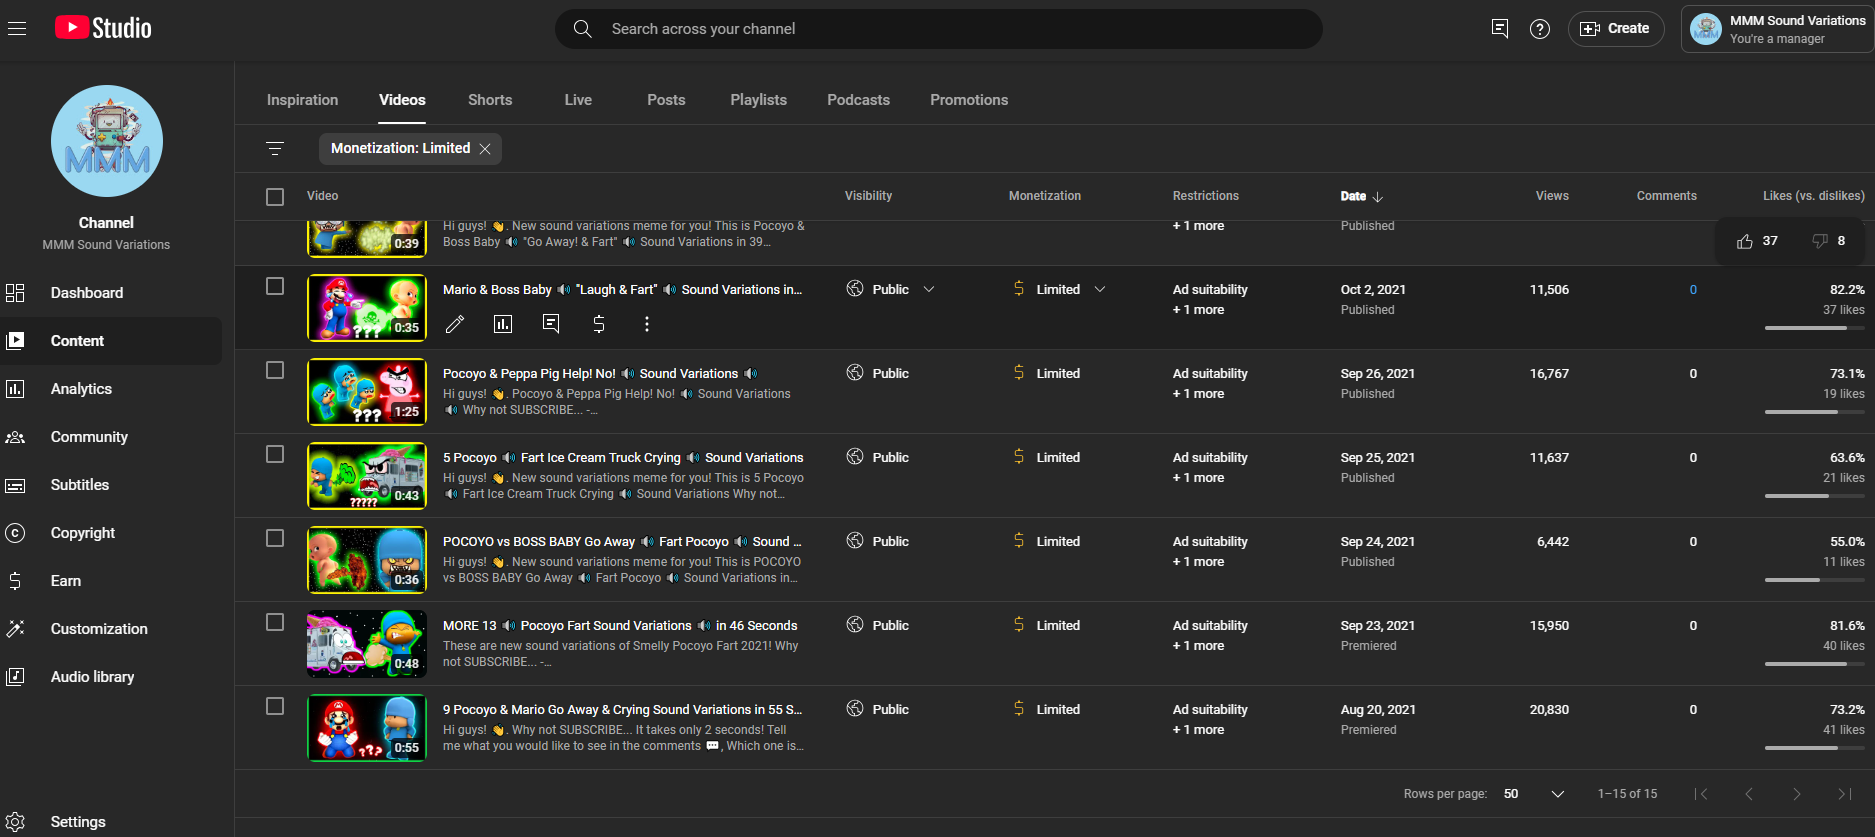Screen dimensions: 1875x837
Task: Open the POCOYO vs BOSS BABY Go Away title
Action: pos(622,542)
